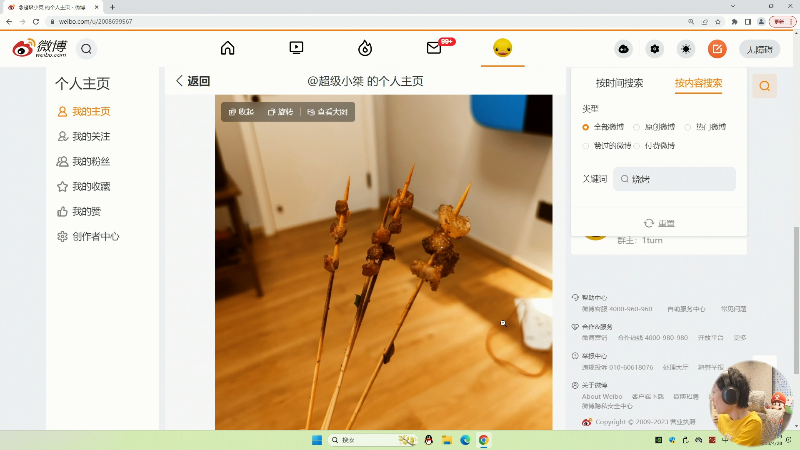
Task: Toggle the sun theme mode icon
Action: 686,49
